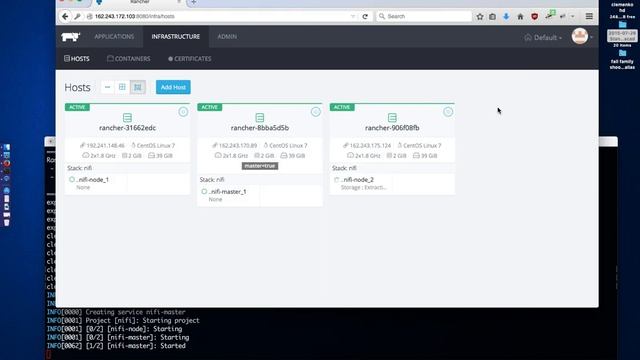The image size is (640, 360).
Task: Open host rancher-906f08fb
Action: pyautogui.click(x=392, y=128)
